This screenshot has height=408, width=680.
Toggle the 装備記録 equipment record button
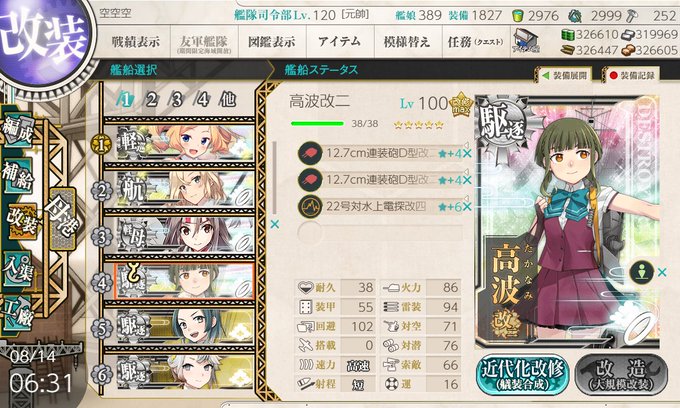[x=631, y=75]
